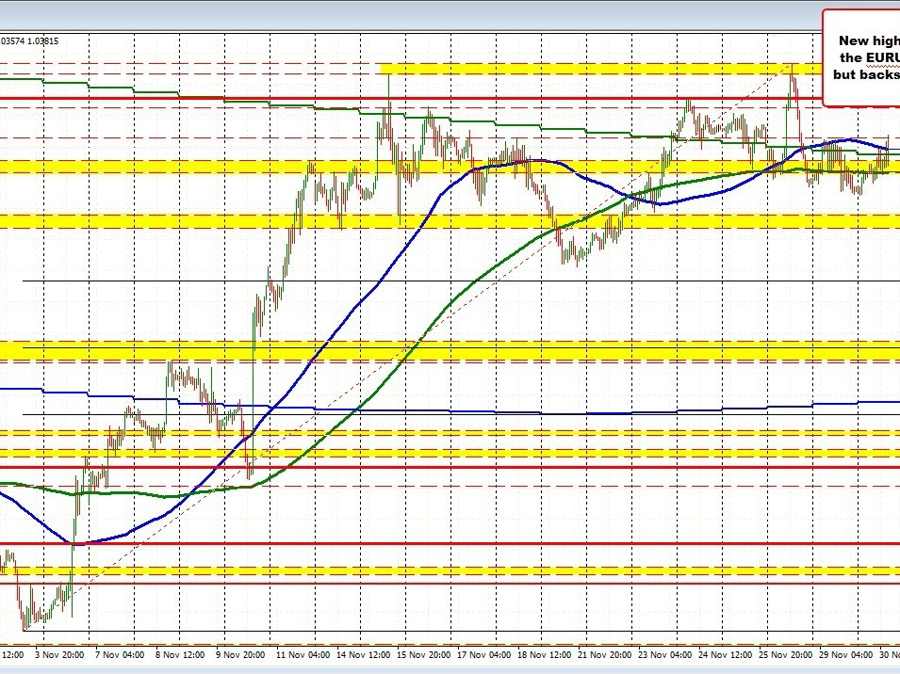Click the price readout at top-left corner
This screenshot has height=674, width=900.
[29, 41]
